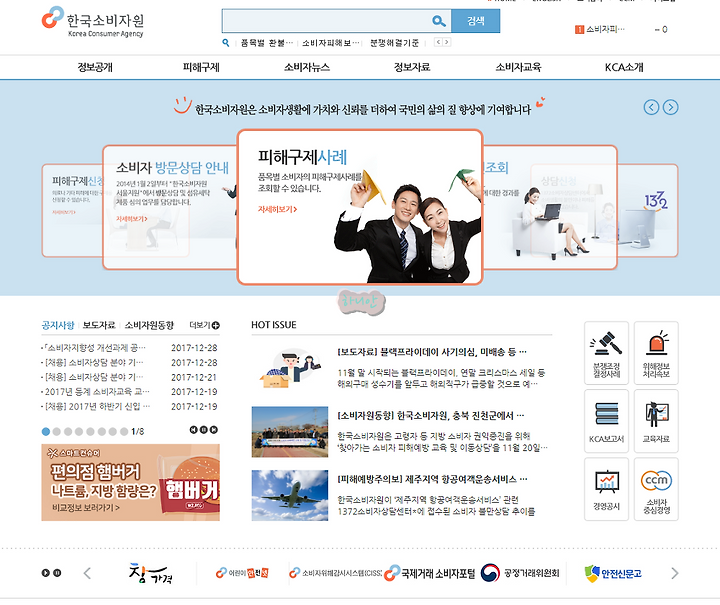This screenshot has height=605, width=720.
Task: Click the orange 소비자피… info icon
Action: click(579, 29)
